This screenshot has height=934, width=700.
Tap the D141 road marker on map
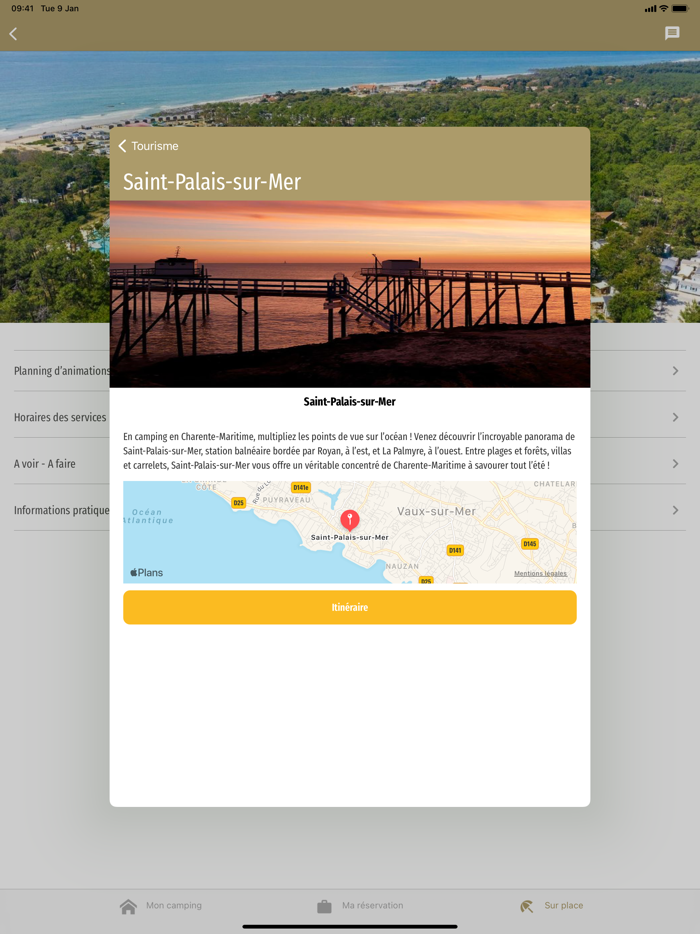455,550
